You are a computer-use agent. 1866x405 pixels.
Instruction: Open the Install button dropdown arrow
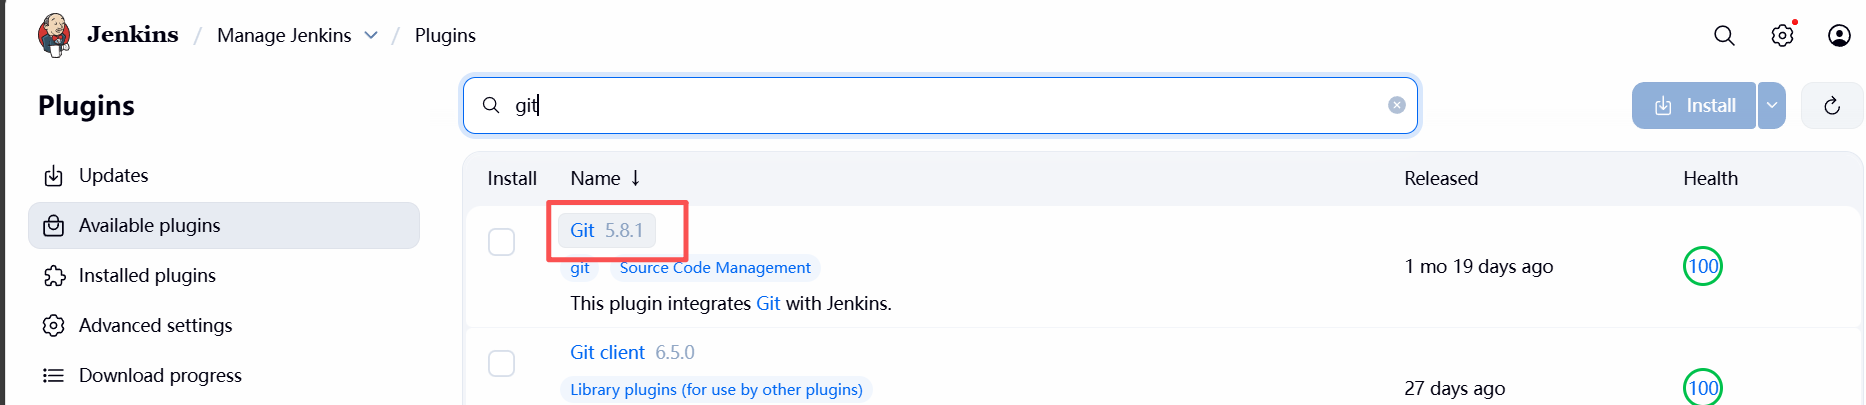tap(1772, 106)
